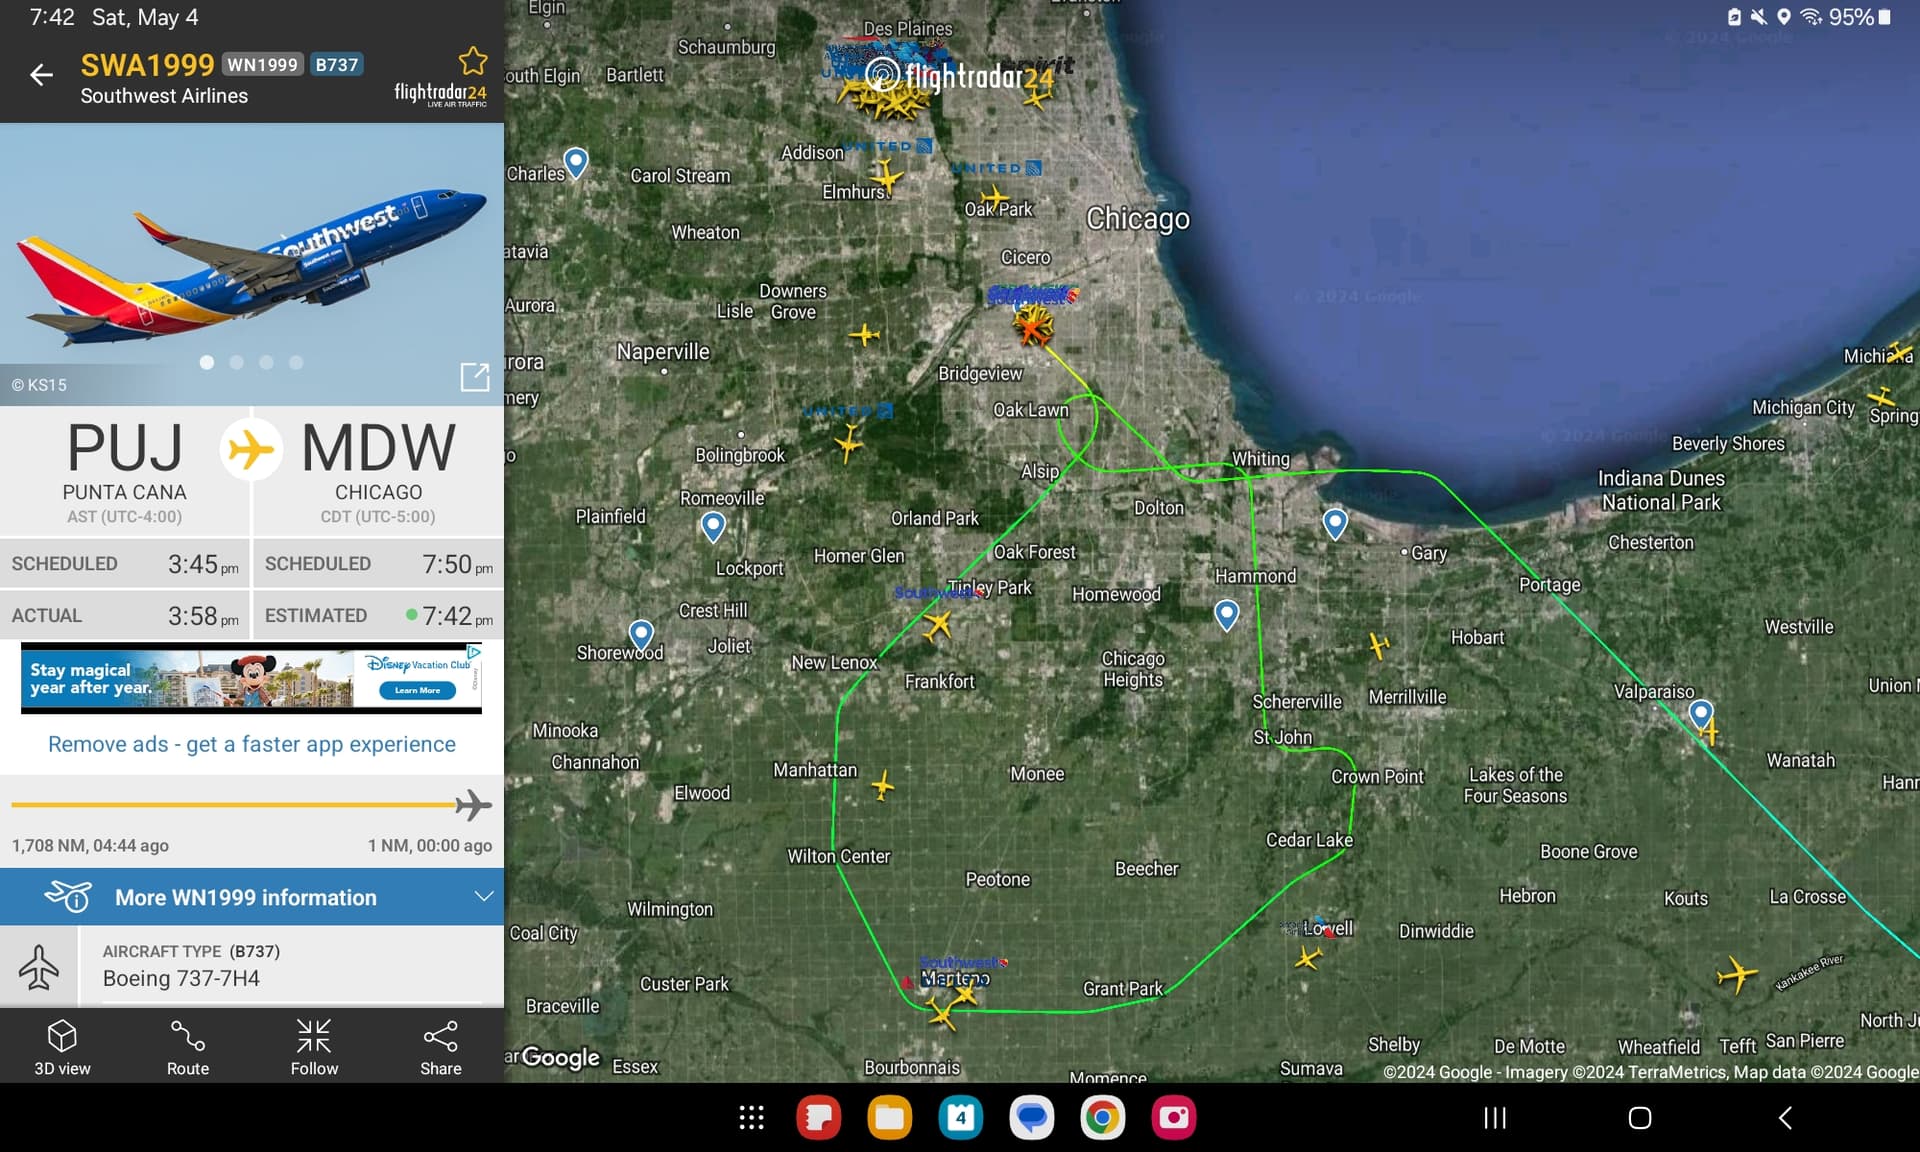Open aircraft photo in full view

click(x=474, y=377)
